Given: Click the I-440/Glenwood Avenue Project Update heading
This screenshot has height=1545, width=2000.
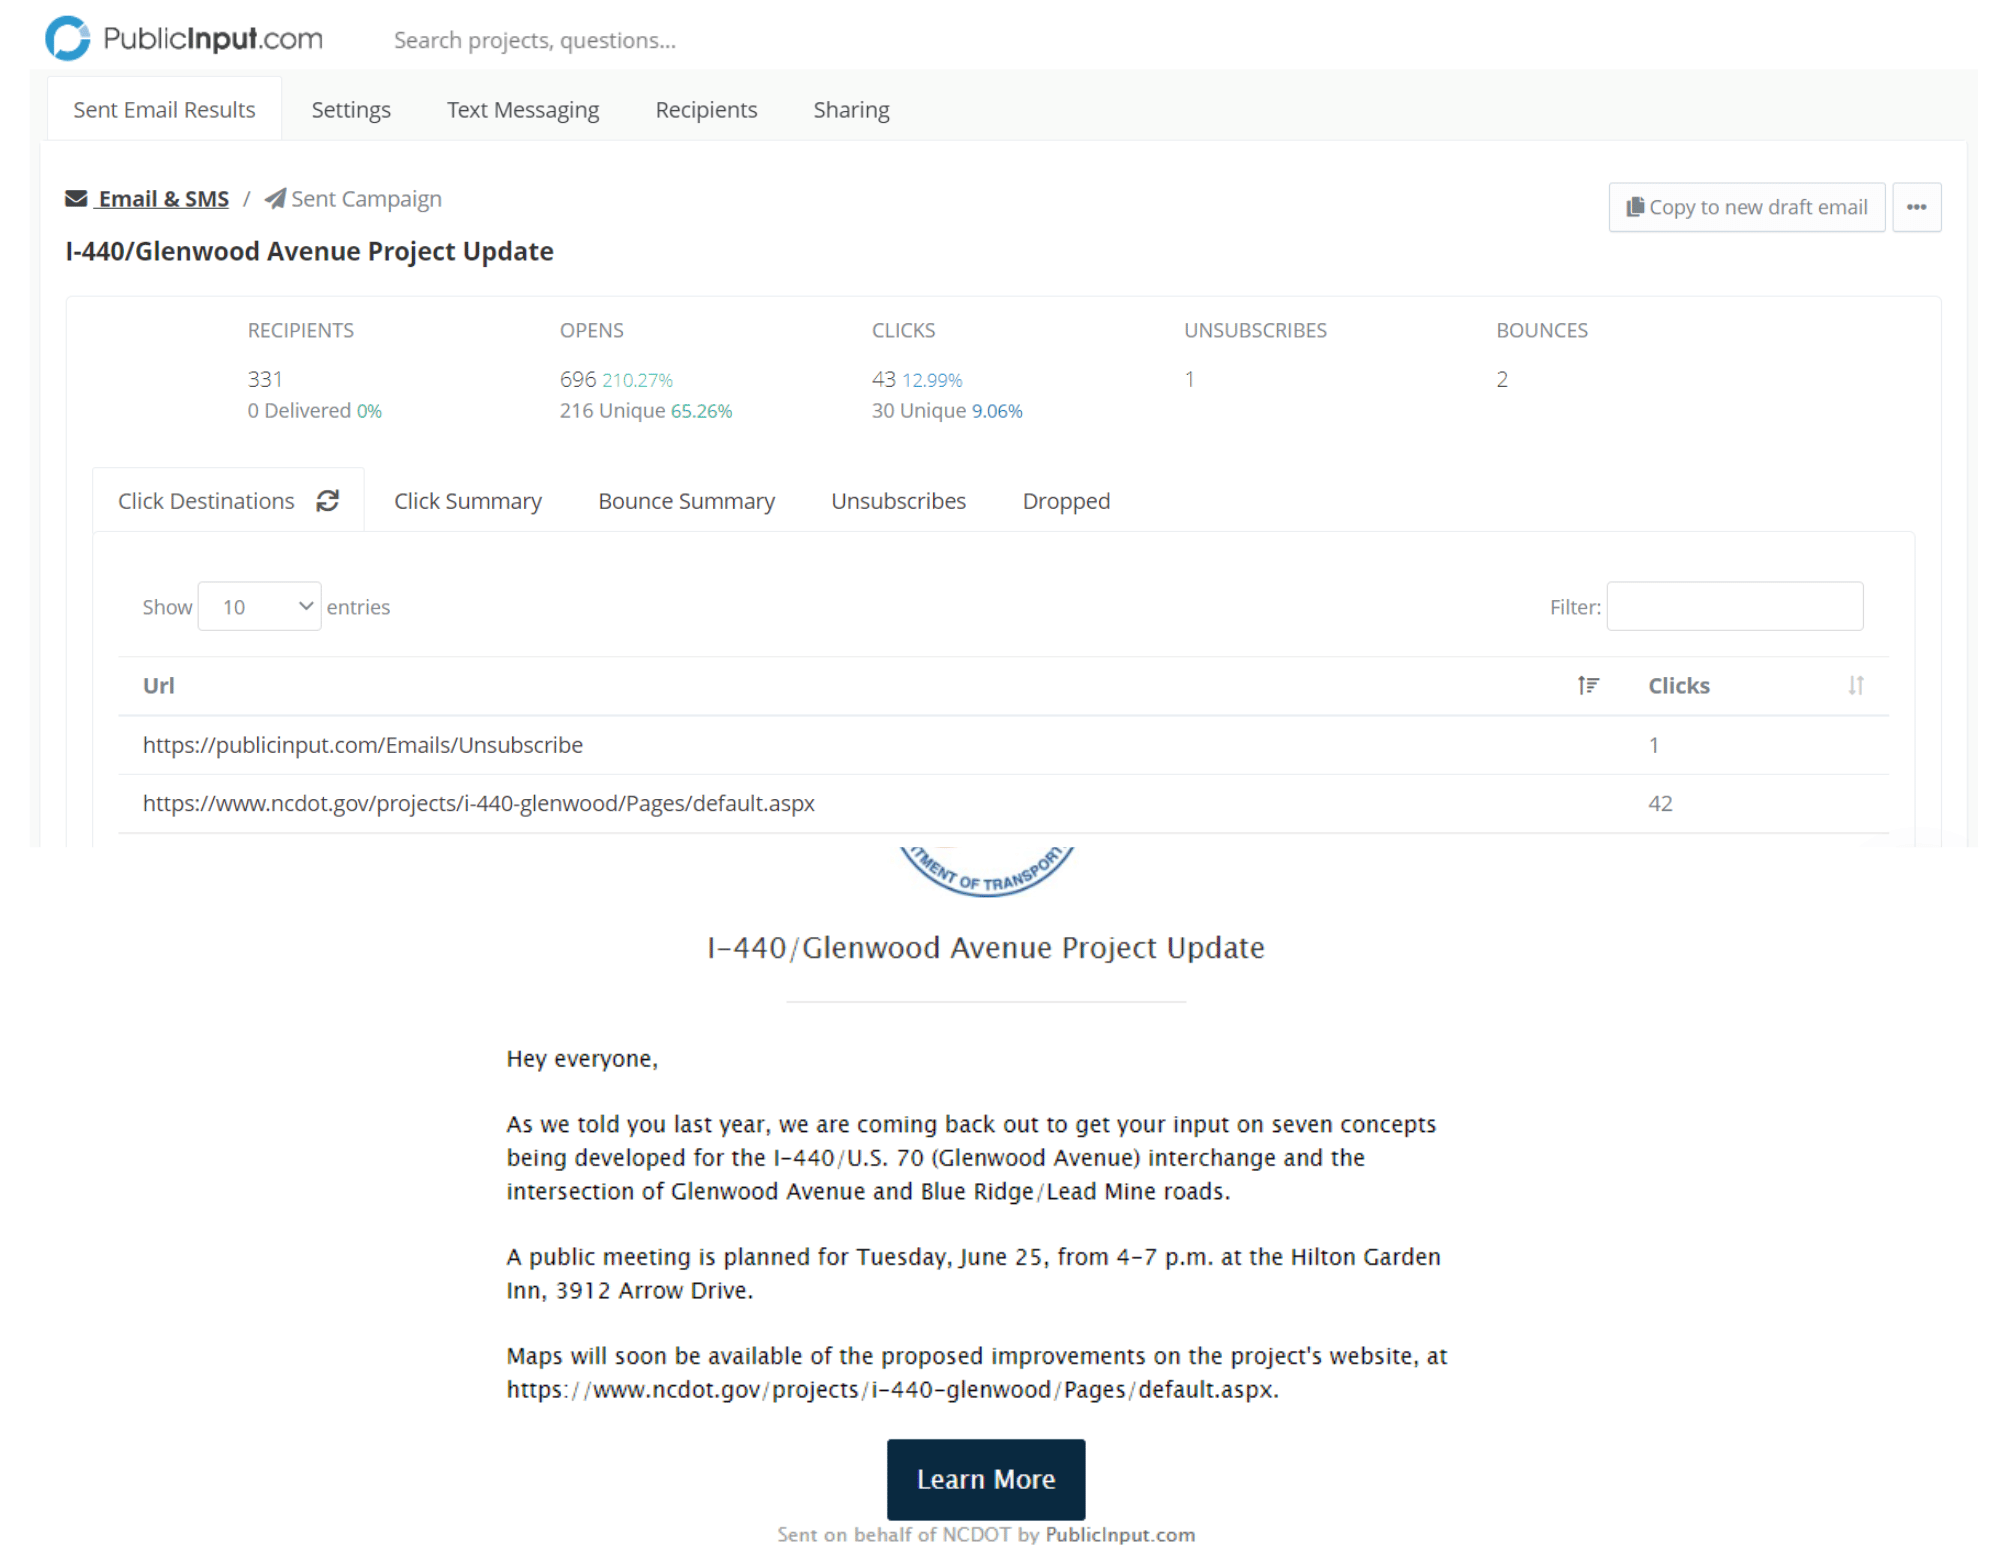Looking at the screenshot, I should click(x=309, y=250).
